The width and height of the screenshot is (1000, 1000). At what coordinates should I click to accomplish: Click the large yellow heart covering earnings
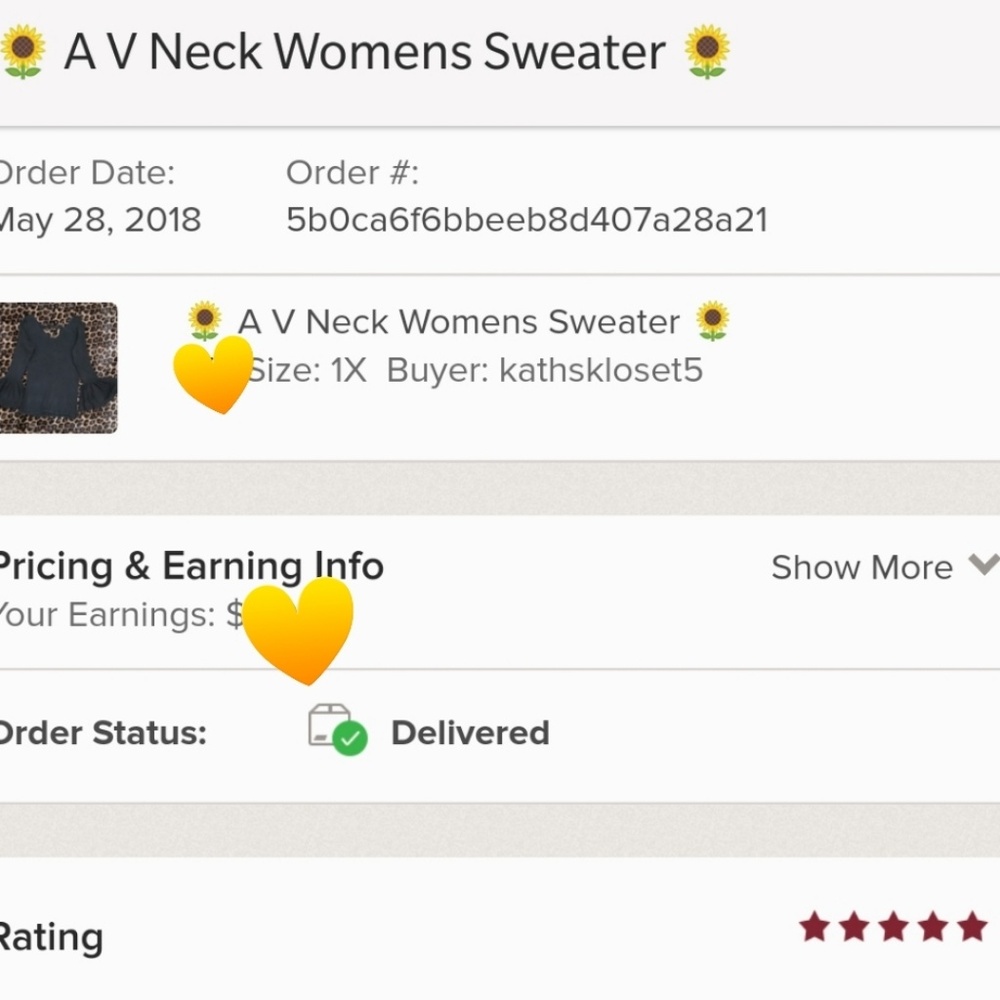[298, 630]
